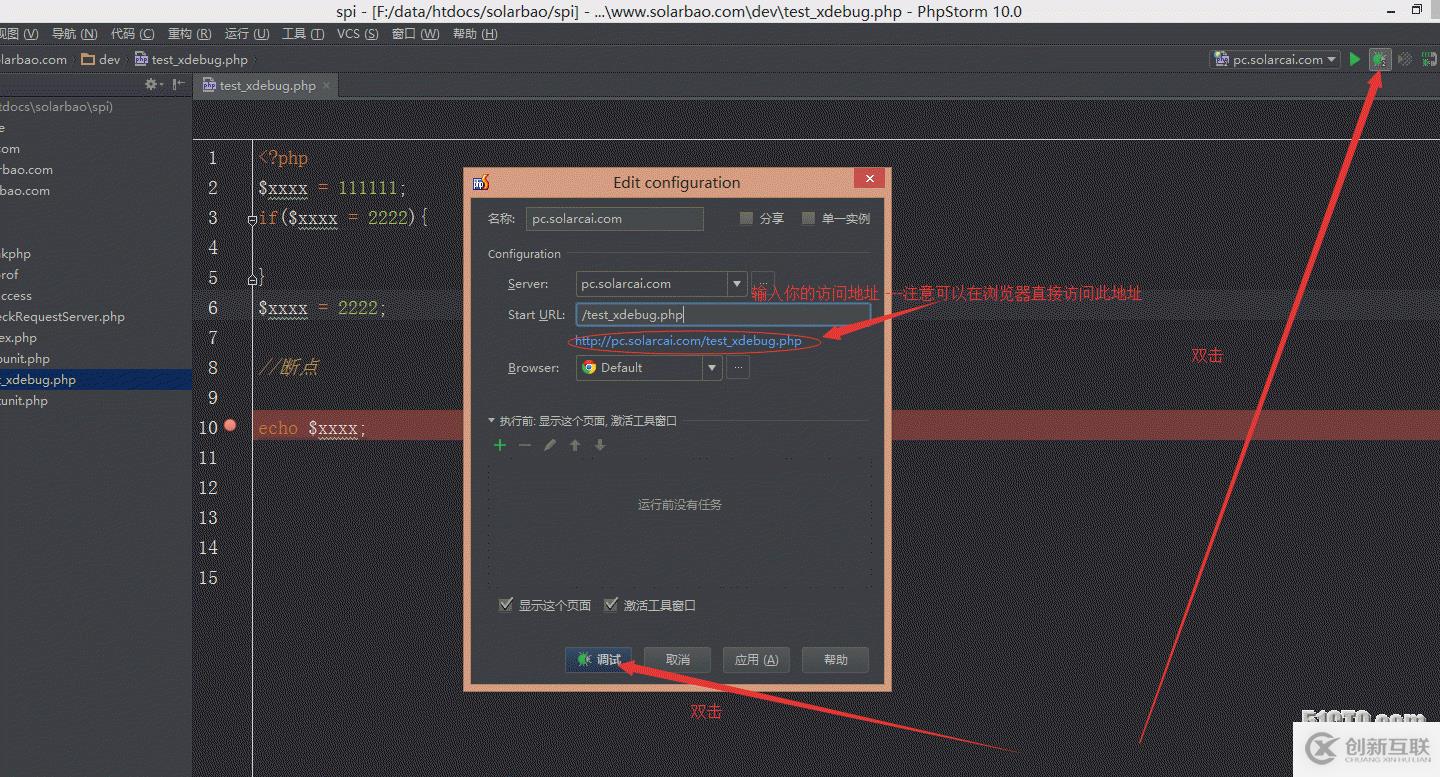Screen dimensions: 1440x777
Task: Select the kphp item in the project tree
Action: pyautogui.click(x=15, y=254)
